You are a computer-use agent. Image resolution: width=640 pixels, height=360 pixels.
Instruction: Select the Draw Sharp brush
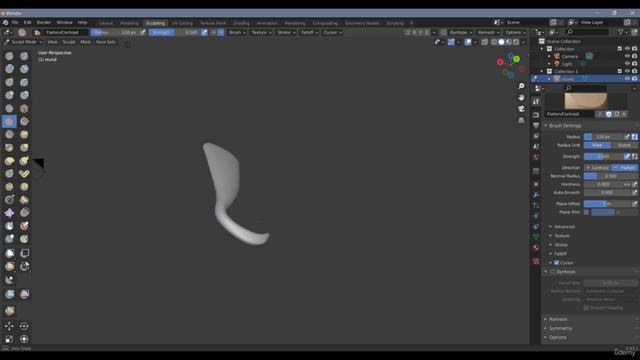(24, 56)
